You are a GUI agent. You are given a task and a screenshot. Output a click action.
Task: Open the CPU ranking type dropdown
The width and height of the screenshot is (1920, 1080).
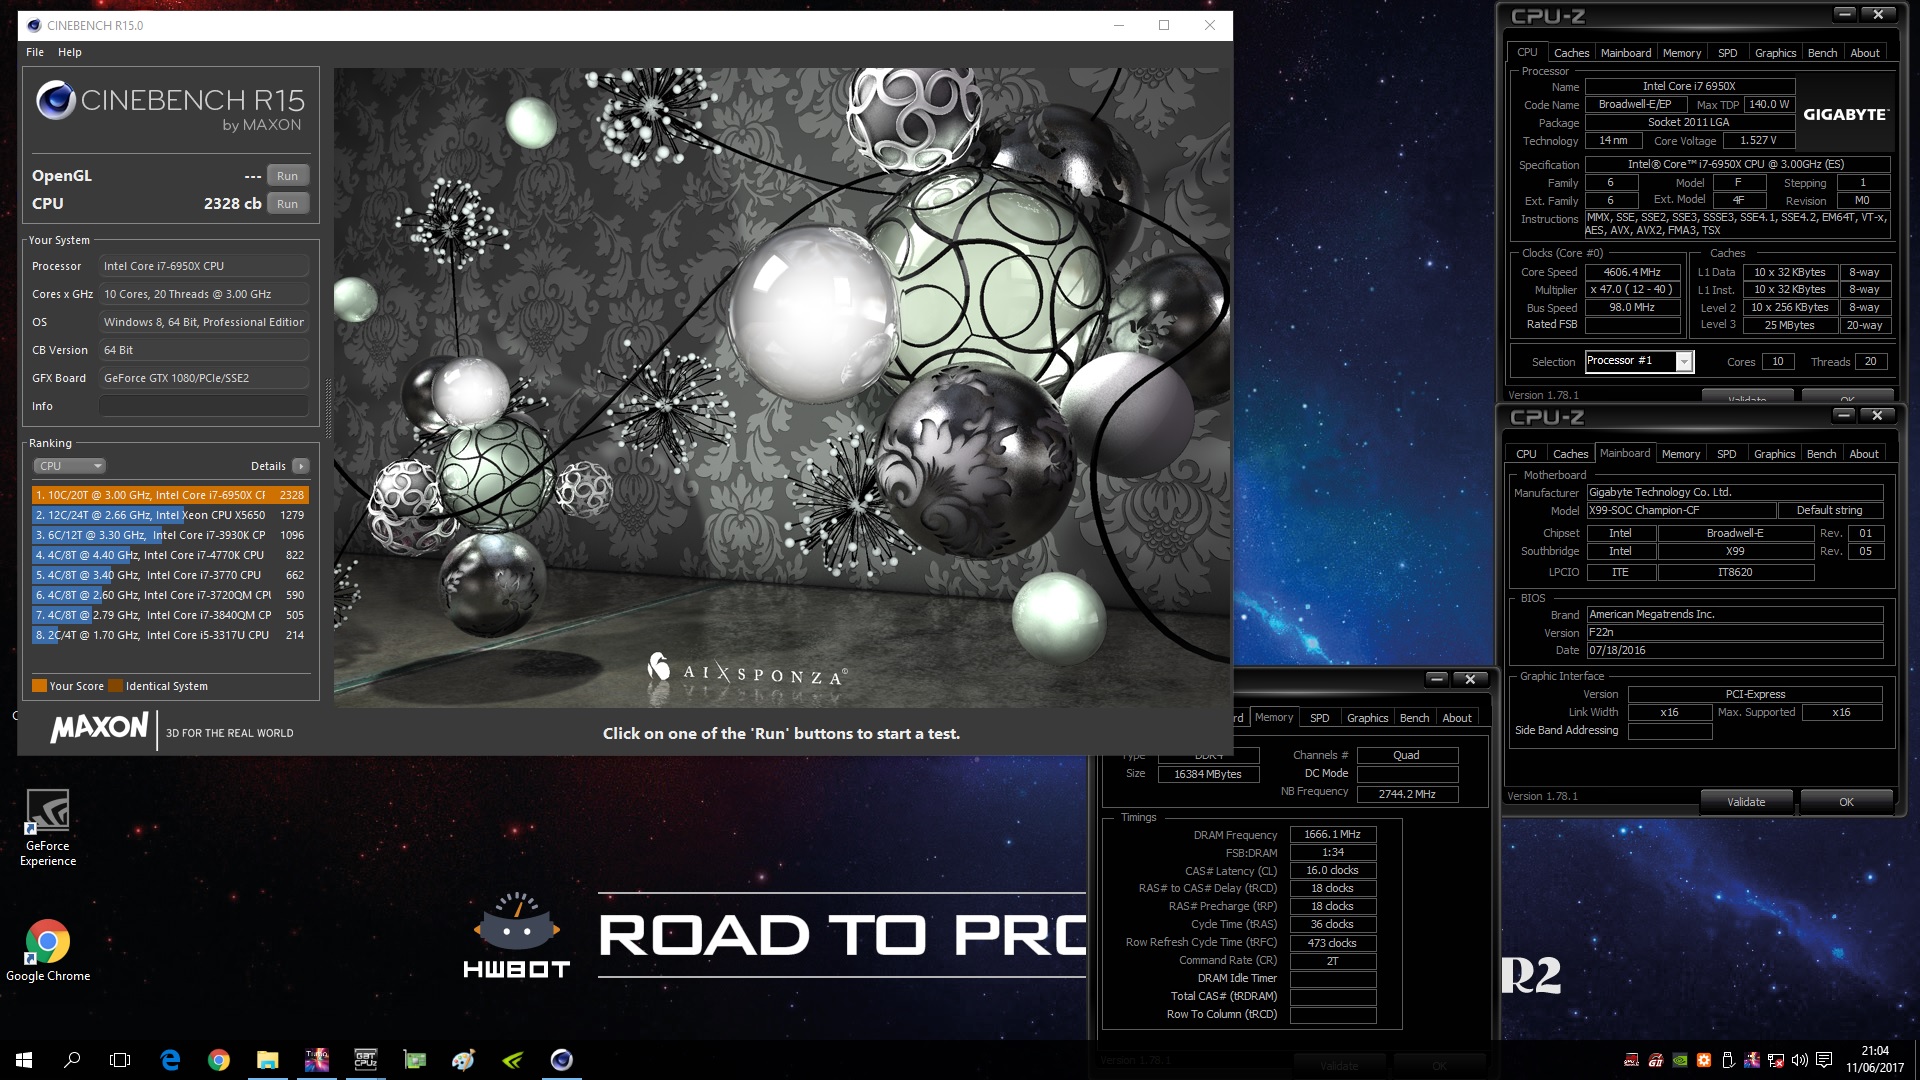coord(69,466)
